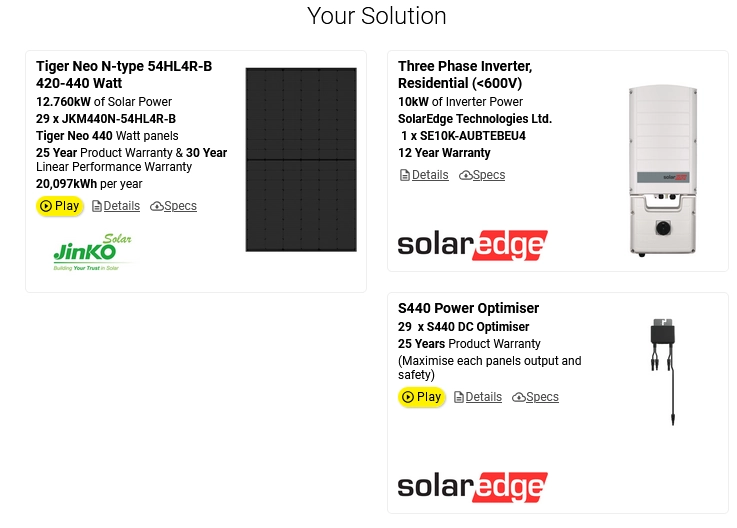The image size is (737, 528).
Task: Click the SolarEdge logo under the optimiser
Action: (x=472, y=486)
